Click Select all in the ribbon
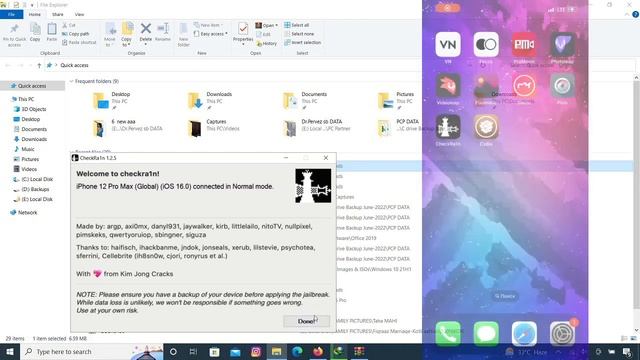The image size is (640, 360). point(297,25)
